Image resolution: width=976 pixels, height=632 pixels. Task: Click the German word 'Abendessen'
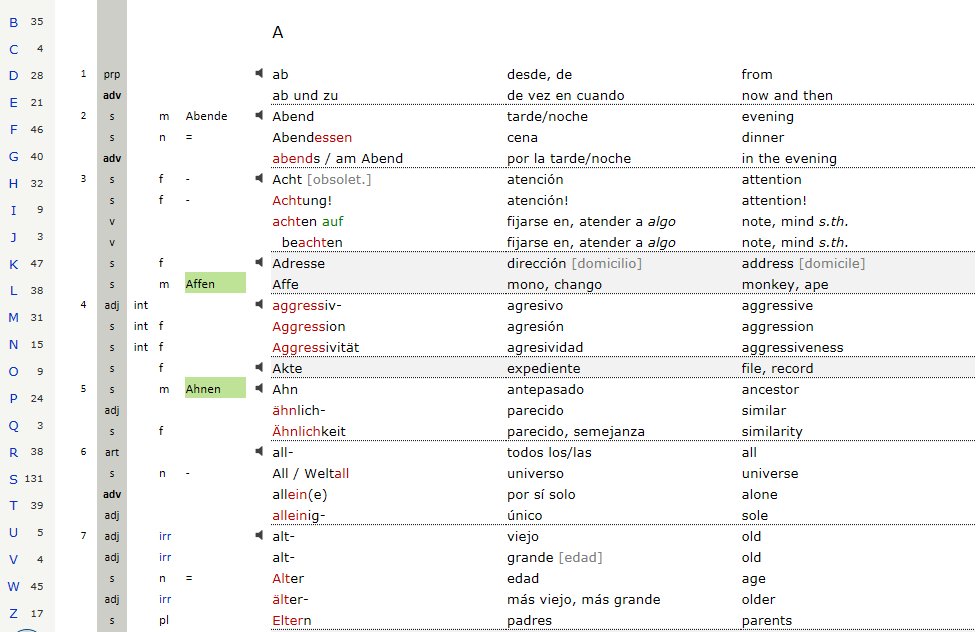pos(312,137)
